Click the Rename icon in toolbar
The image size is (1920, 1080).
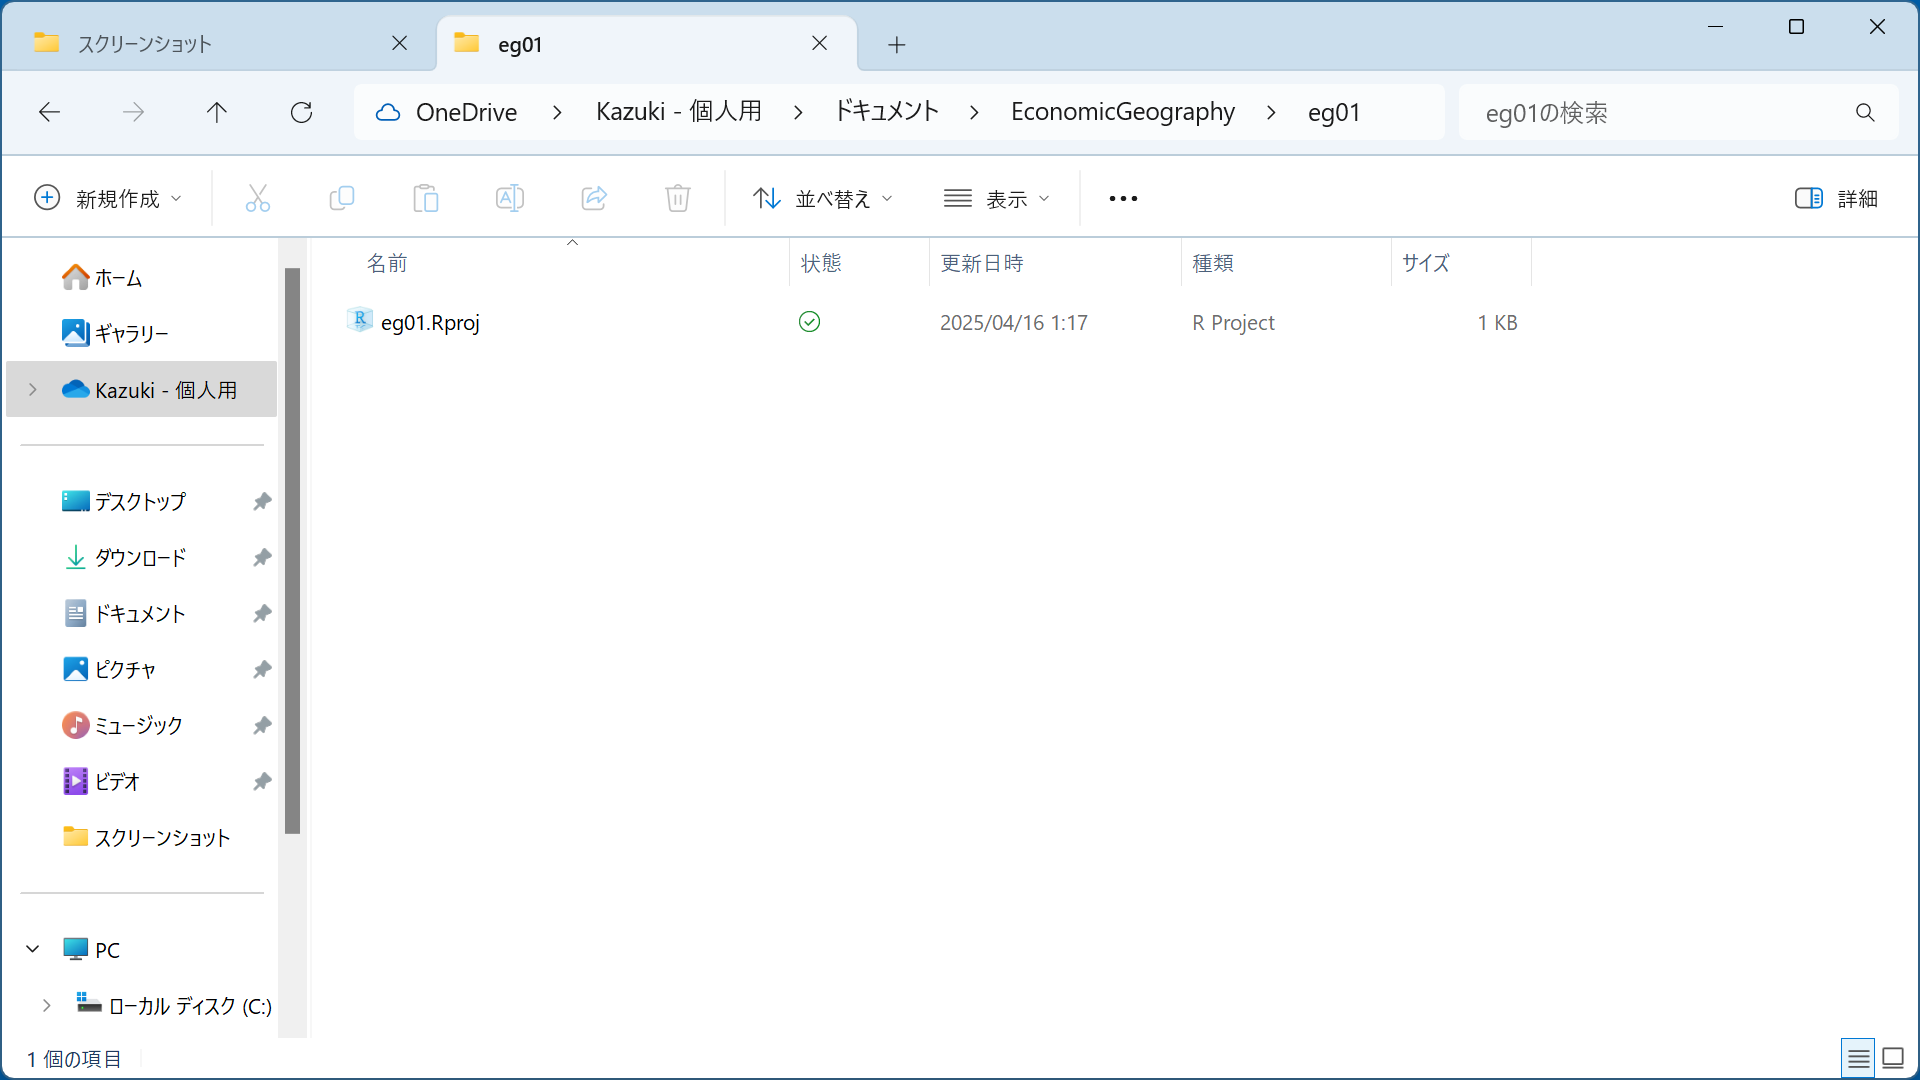(x=510, y=198)
